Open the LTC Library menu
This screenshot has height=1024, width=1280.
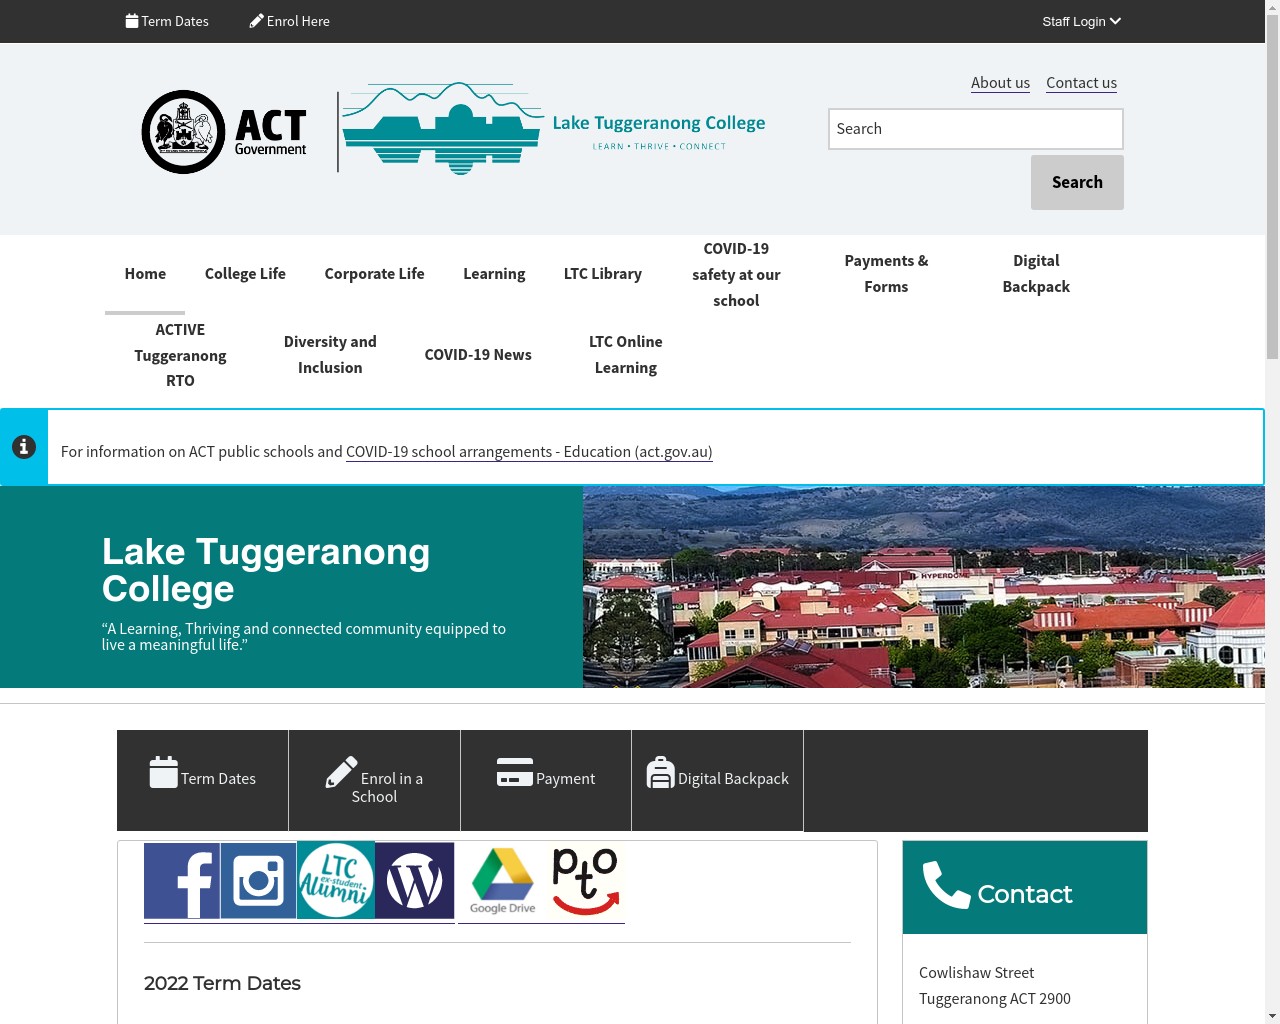(602, 273)
